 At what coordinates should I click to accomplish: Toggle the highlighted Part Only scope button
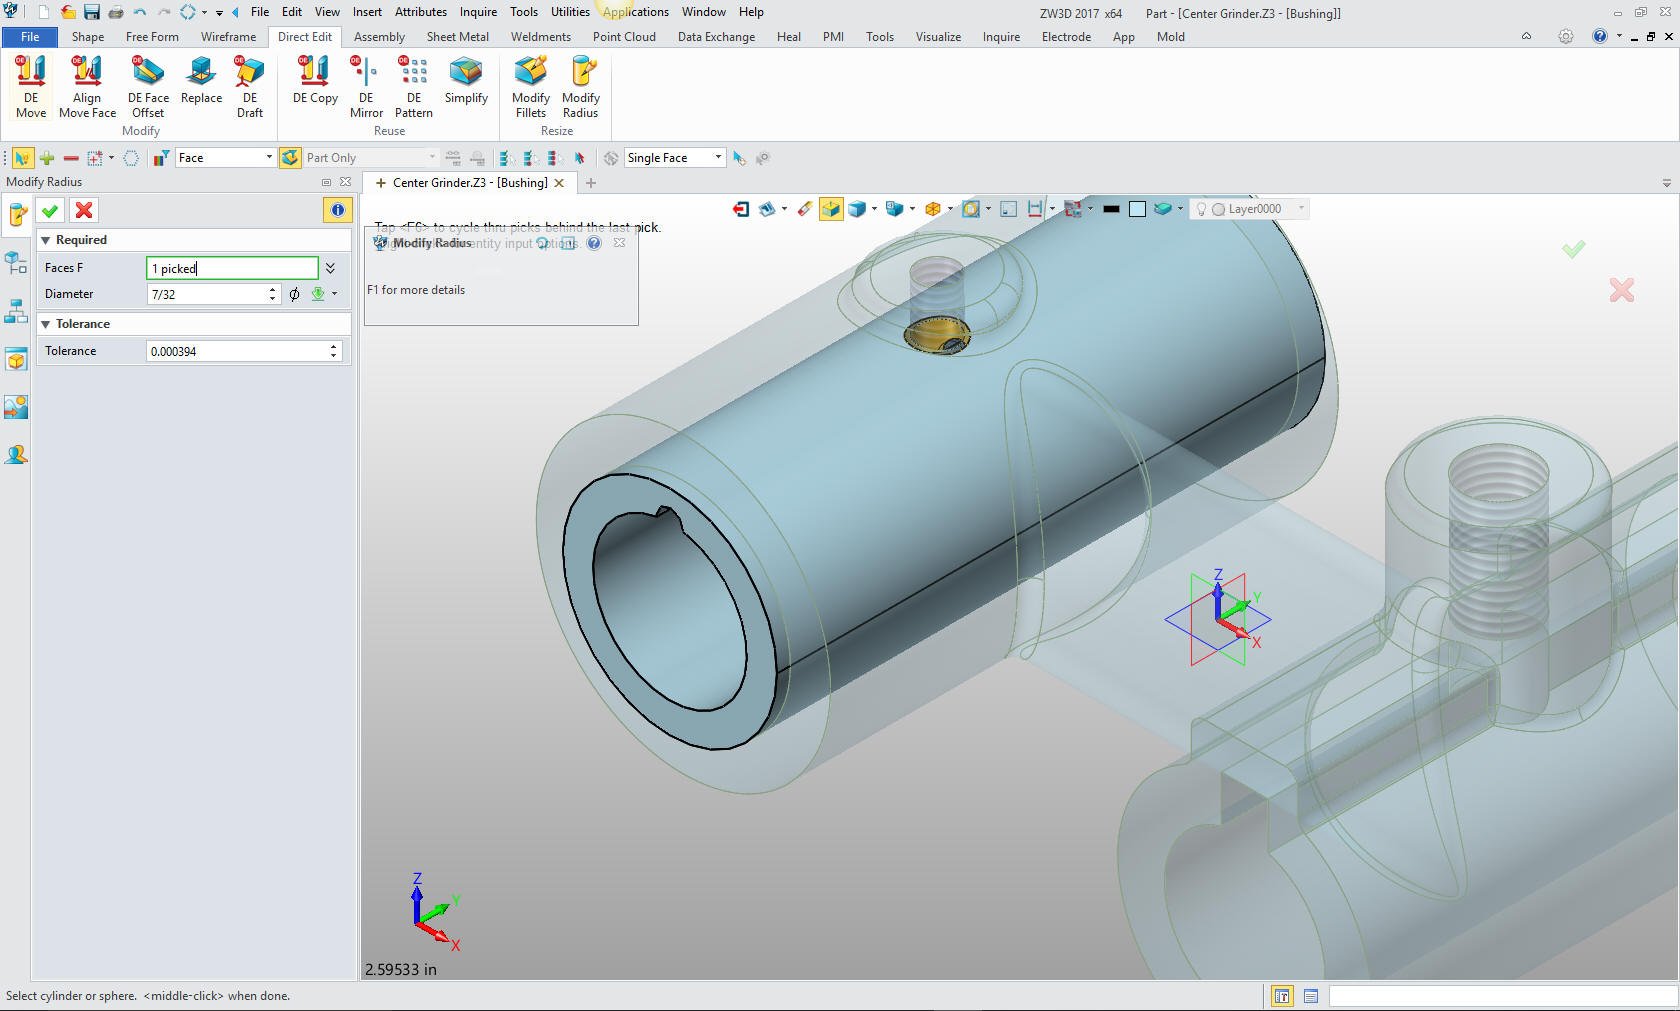tap(290, 158)
